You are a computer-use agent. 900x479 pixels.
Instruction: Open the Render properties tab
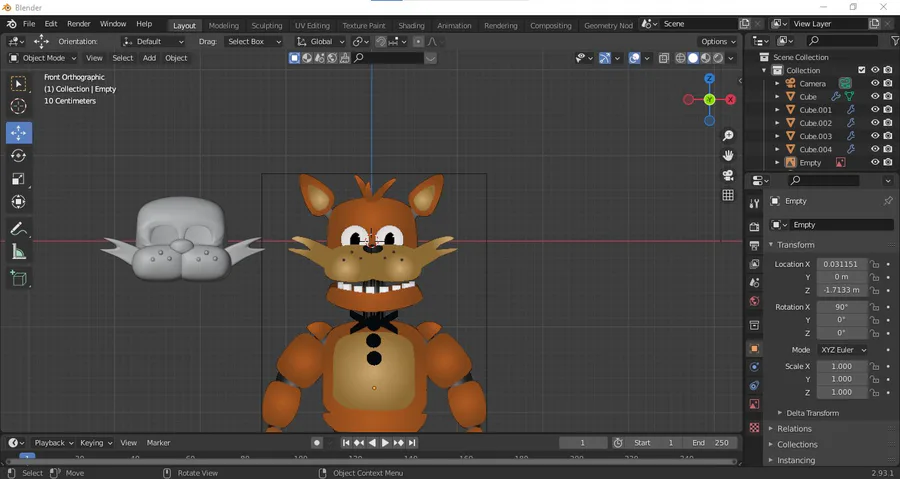(x=754, y=227)
